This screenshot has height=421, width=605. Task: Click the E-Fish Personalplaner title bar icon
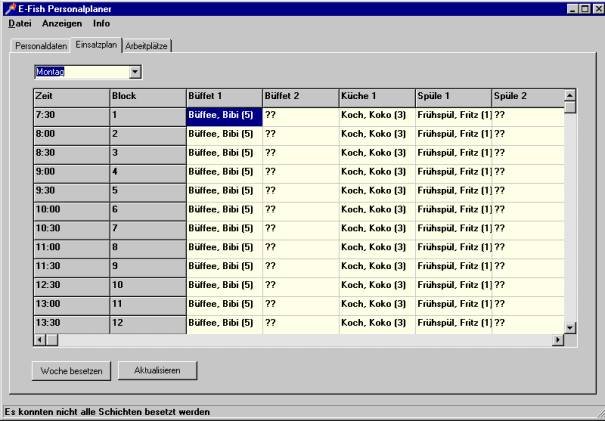[9, 8]
